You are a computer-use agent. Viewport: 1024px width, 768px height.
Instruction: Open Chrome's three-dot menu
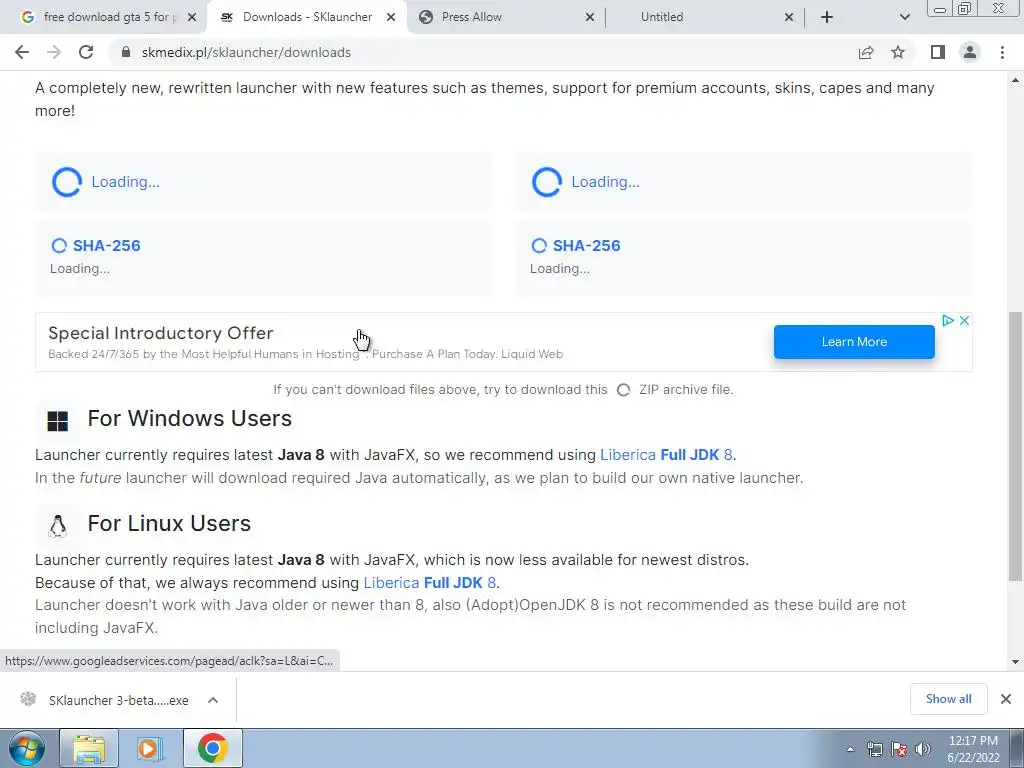[1002, 52]
